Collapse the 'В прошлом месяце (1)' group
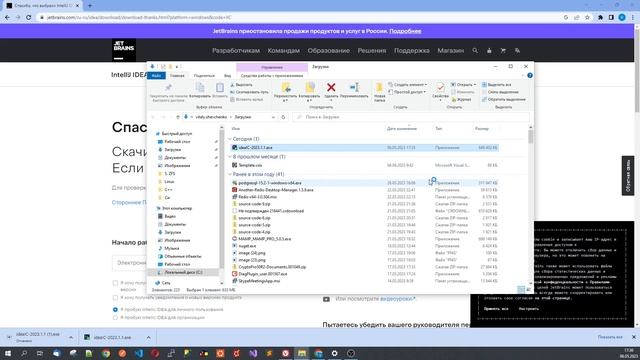This screenshot has width=640, height=360. pyautogui.click(x=230, y=157)
